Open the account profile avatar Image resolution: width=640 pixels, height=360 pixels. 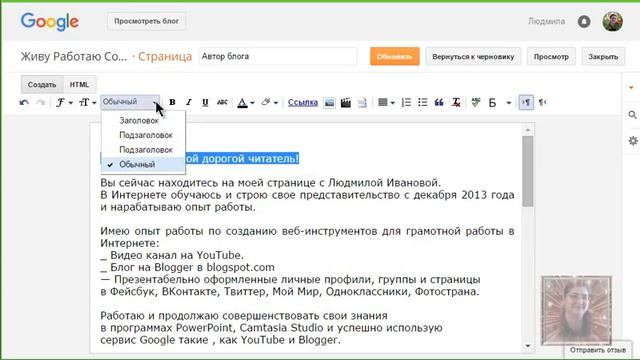(x=613, y=21)
